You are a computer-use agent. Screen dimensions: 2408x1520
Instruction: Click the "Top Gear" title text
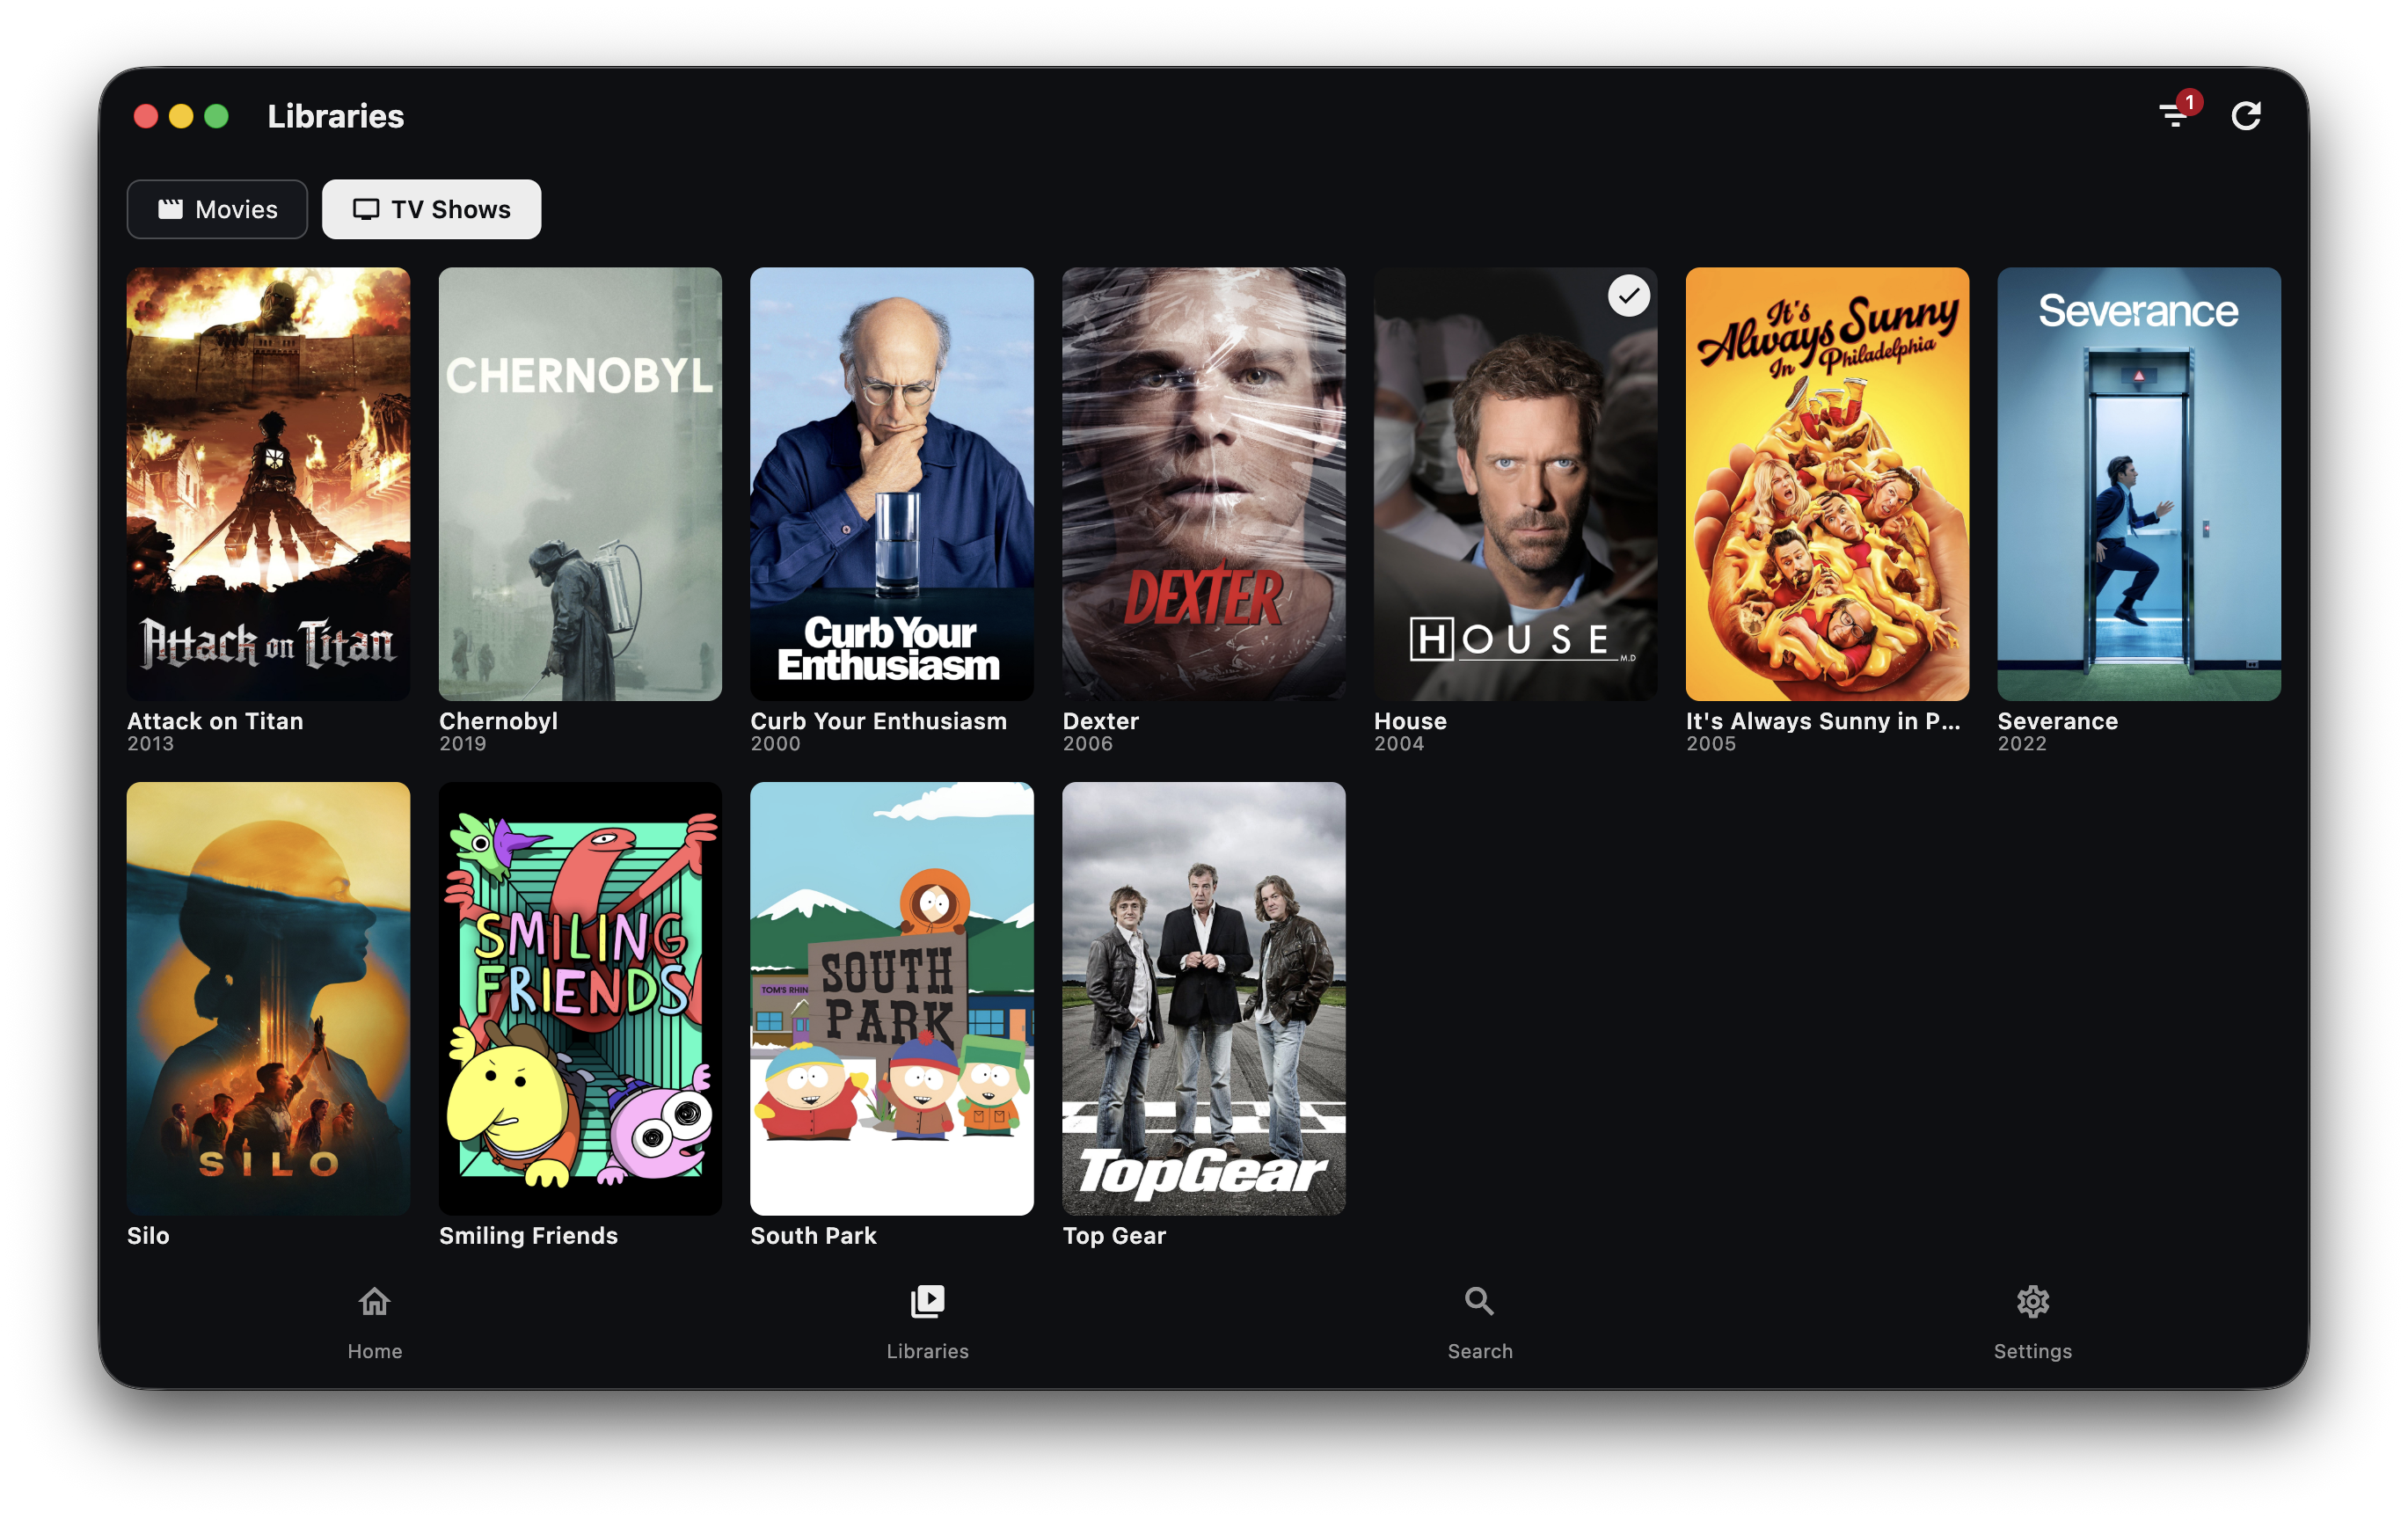[x=1114, y=1236]
